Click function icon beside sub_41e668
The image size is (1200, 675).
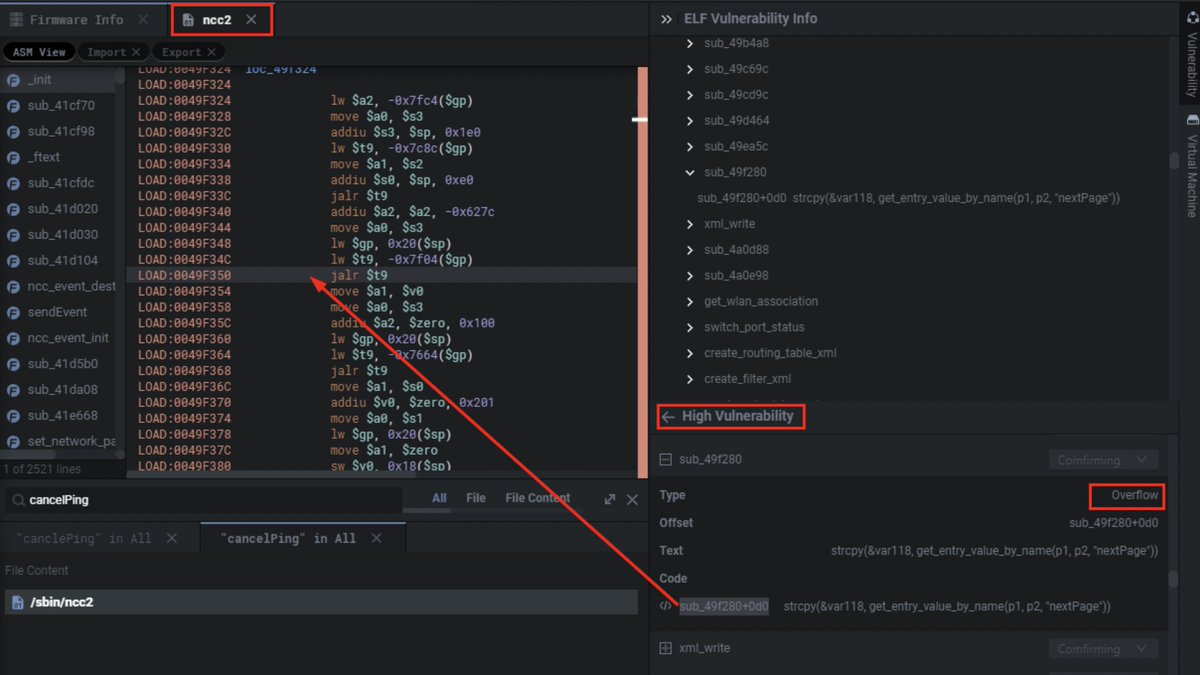tap(14, 416)
